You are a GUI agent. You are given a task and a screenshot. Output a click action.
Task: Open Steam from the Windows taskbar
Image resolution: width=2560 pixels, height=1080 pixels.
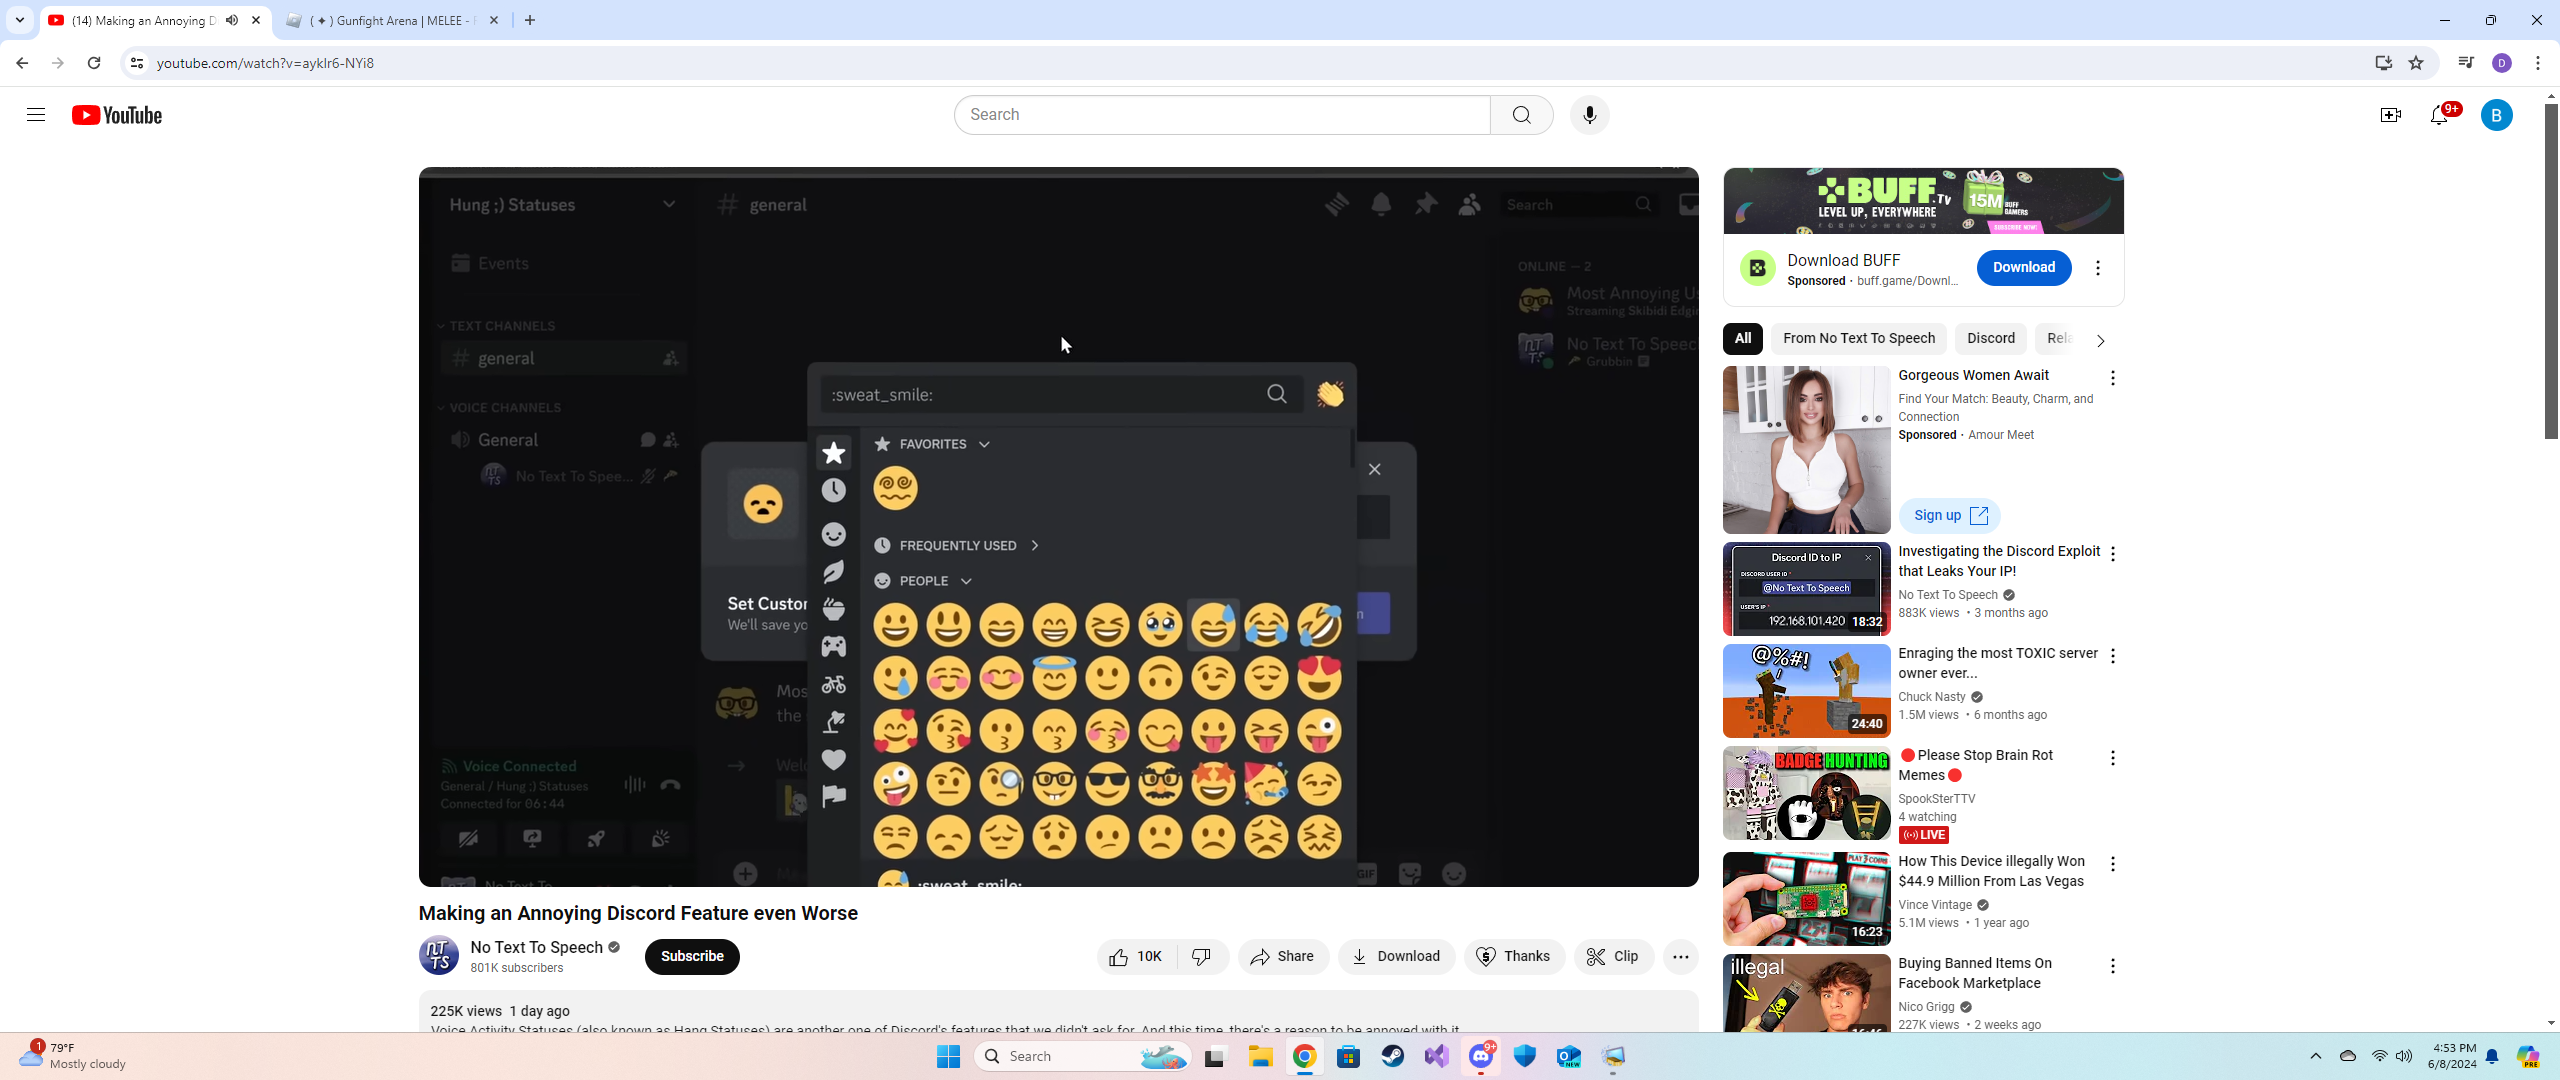pyautogui.click(x=1392, y=1056)
